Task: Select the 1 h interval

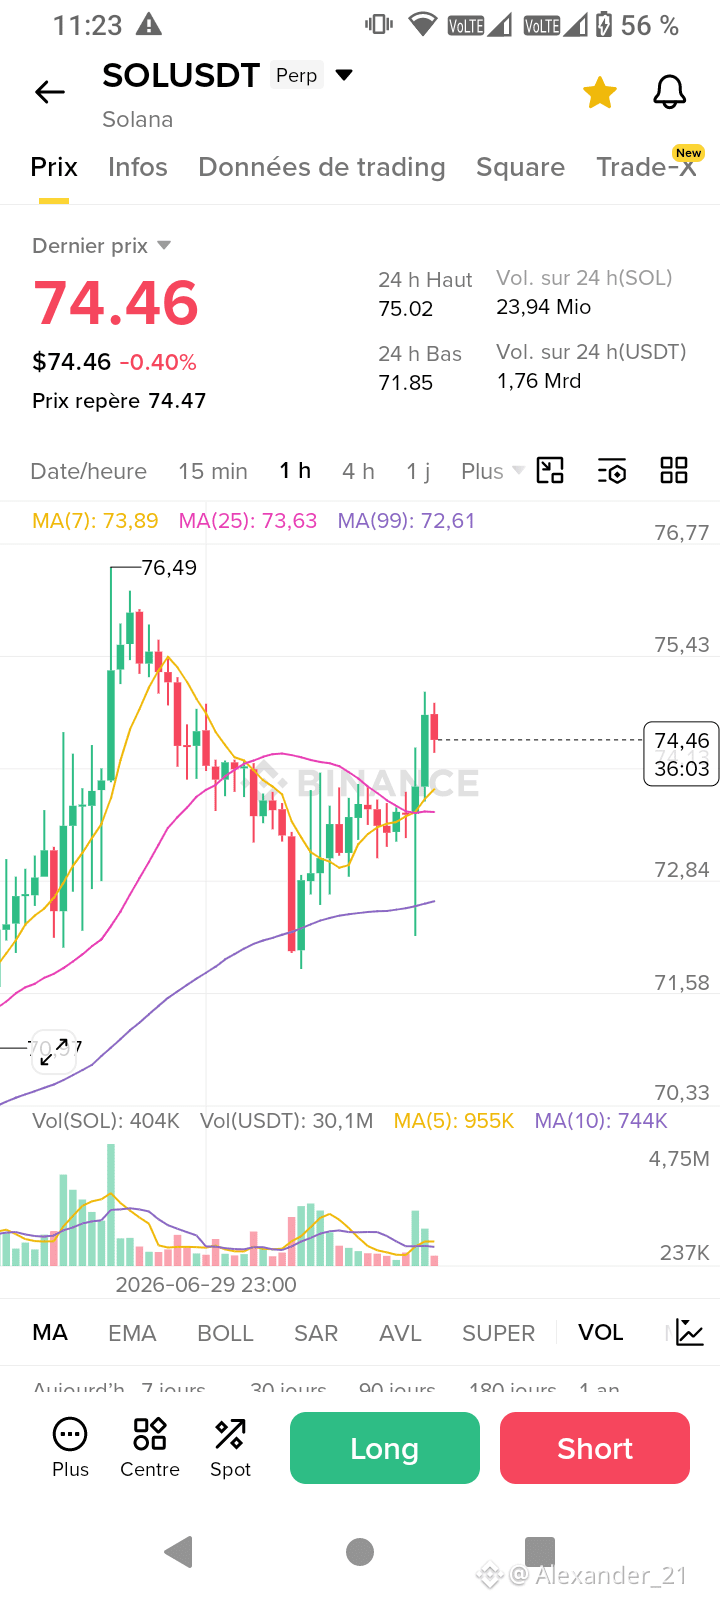Action: pyautogui.click(x=295, y=471)
